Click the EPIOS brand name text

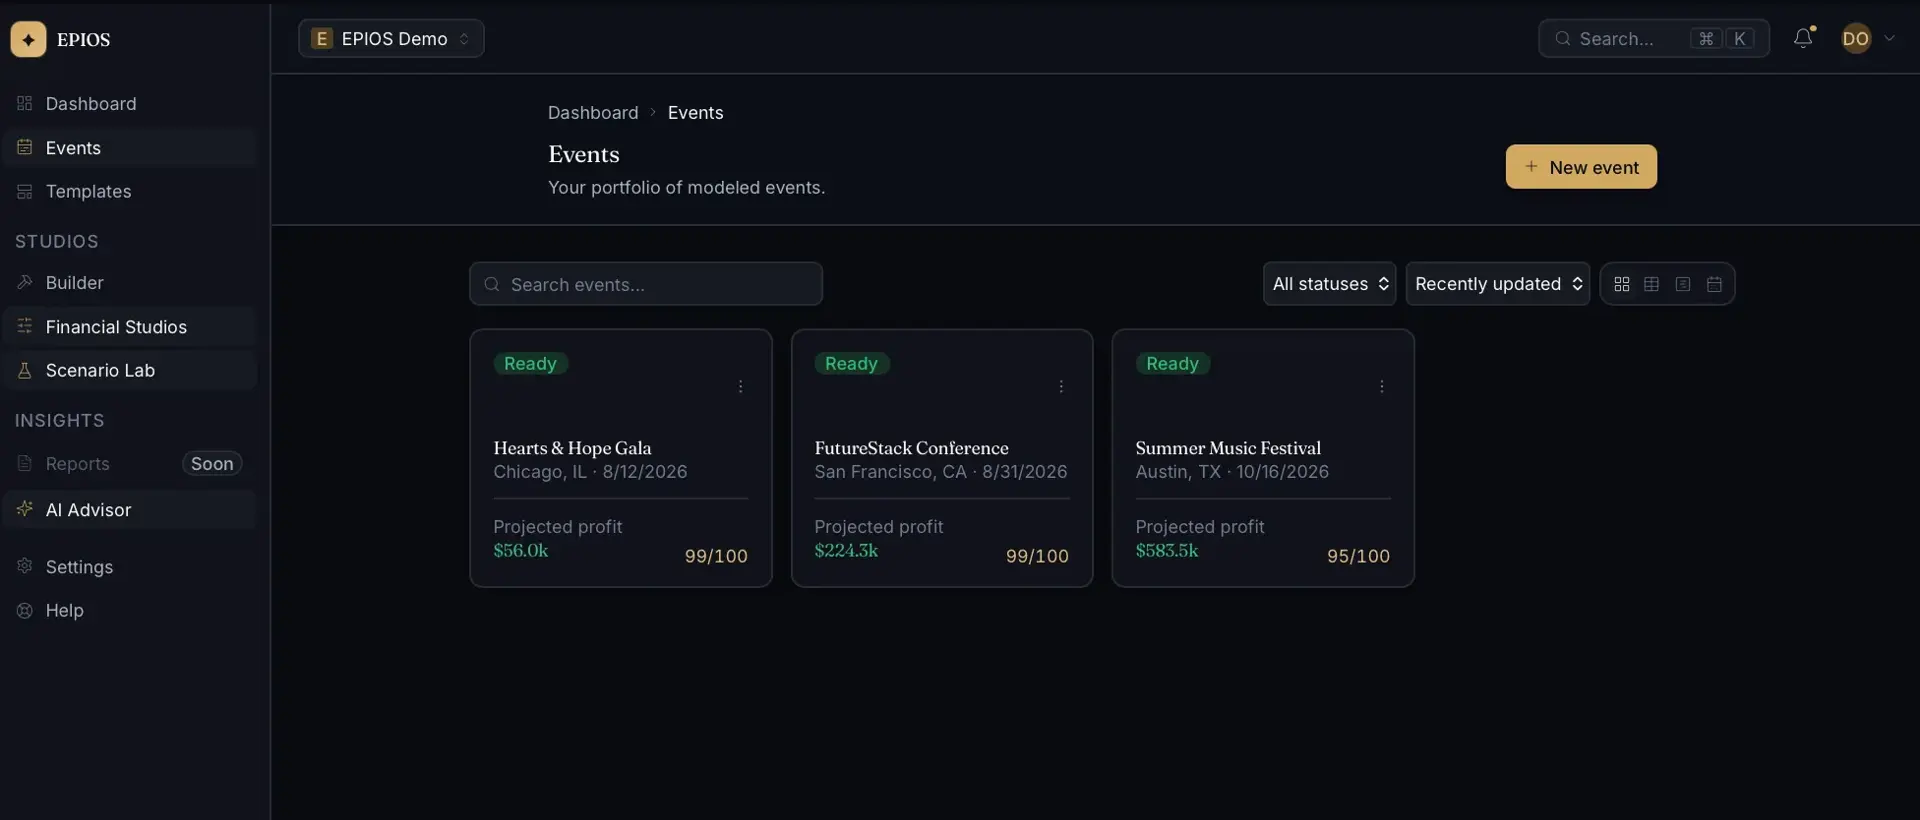pyautogui.click(x=83, y=39)
